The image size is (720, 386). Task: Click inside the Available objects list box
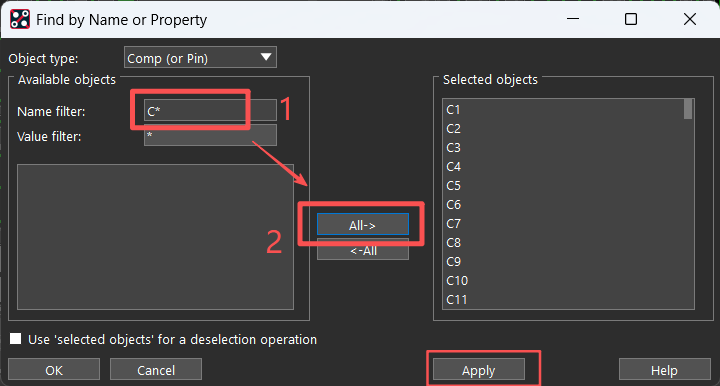[155, 237]
